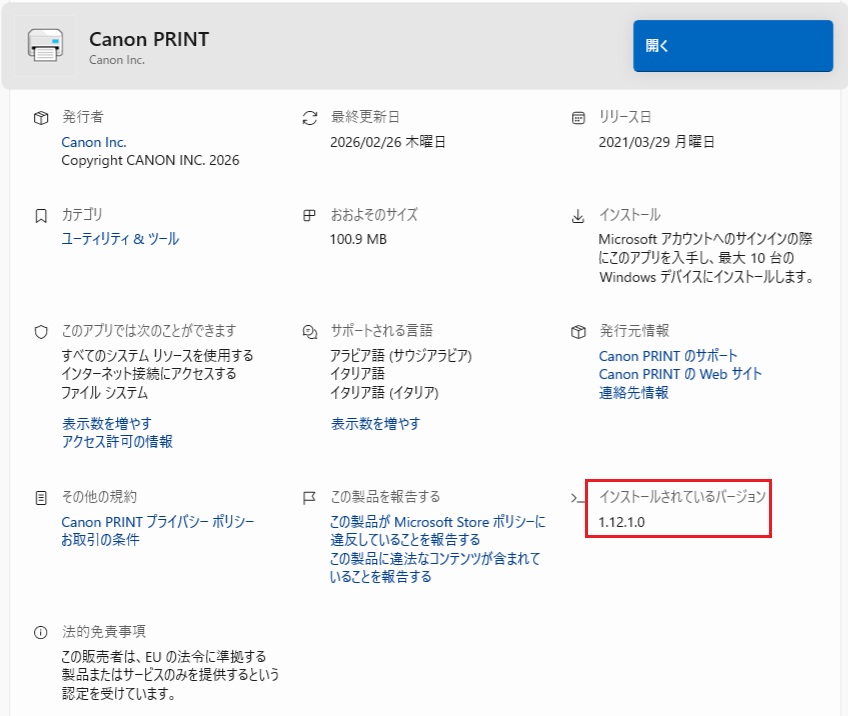Click the terminal icon beside インストールされているバージョン
The height and width of the screenshot is (716, 848).
[x=578, y=498]
